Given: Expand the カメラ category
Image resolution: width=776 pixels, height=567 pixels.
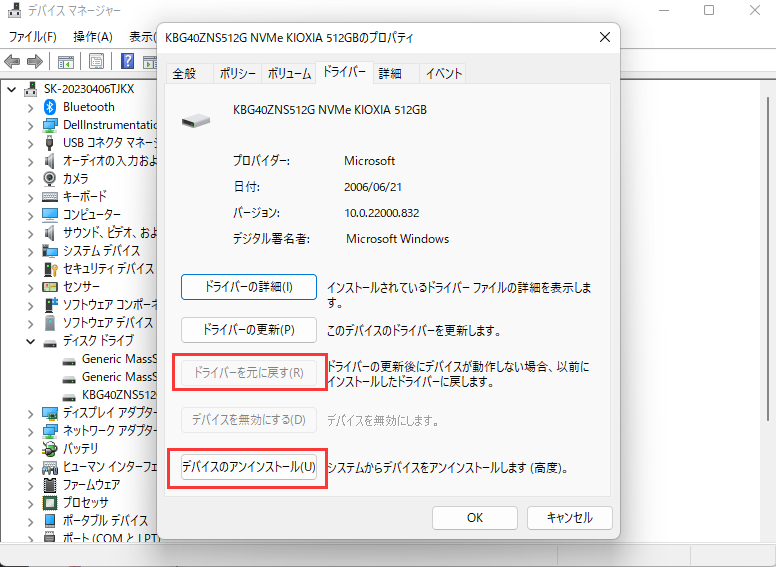Looking at the screenshot, I should click(x=31, y=180).
